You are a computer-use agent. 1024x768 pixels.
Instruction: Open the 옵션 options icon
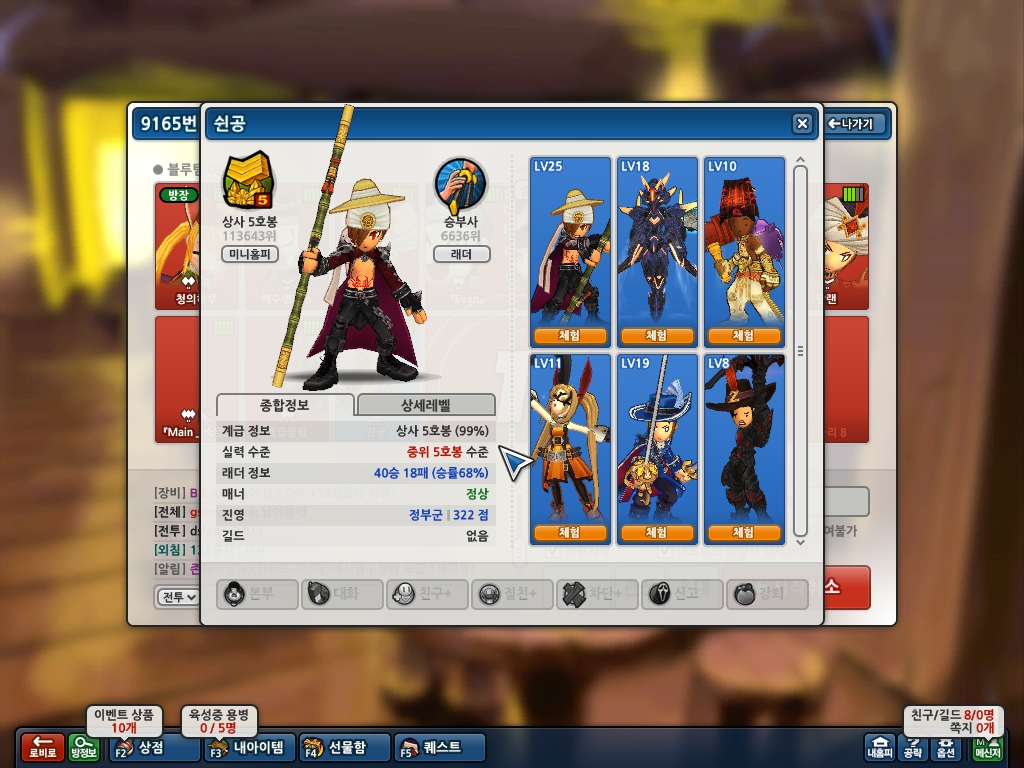(x=946, y=747)
